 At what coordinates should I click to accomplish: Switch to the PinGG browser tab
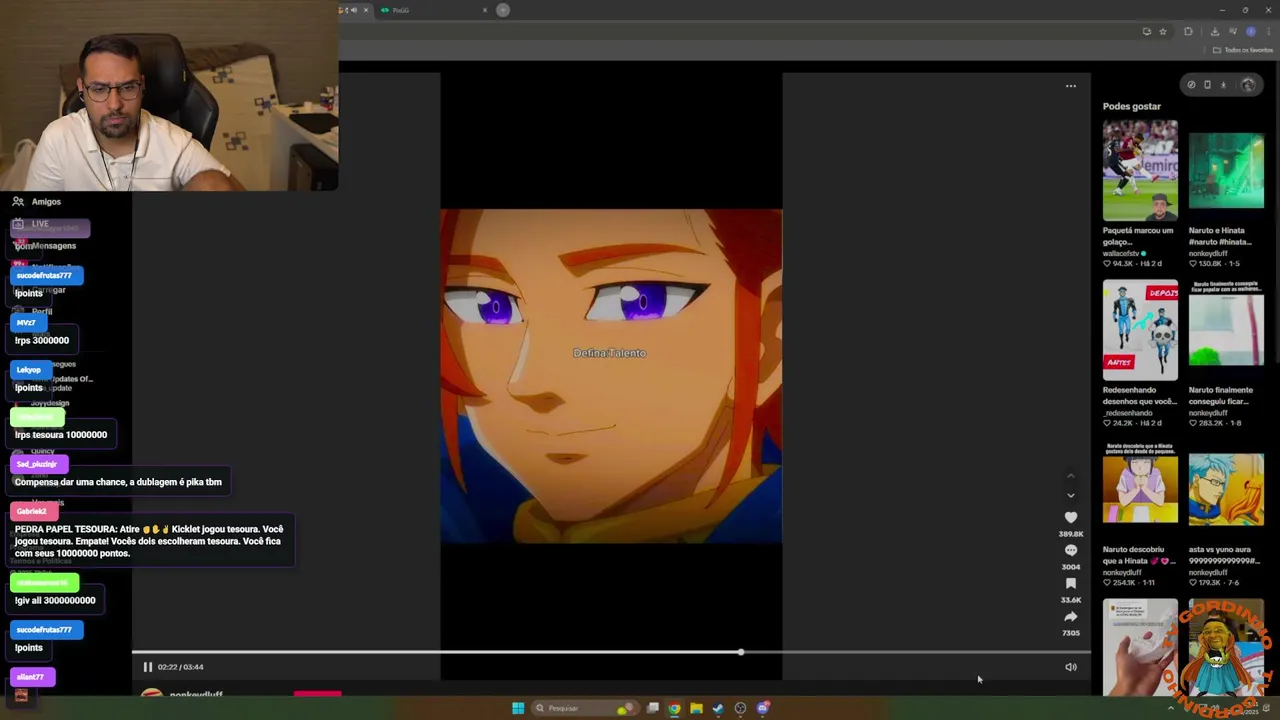[x=430, y=10]
